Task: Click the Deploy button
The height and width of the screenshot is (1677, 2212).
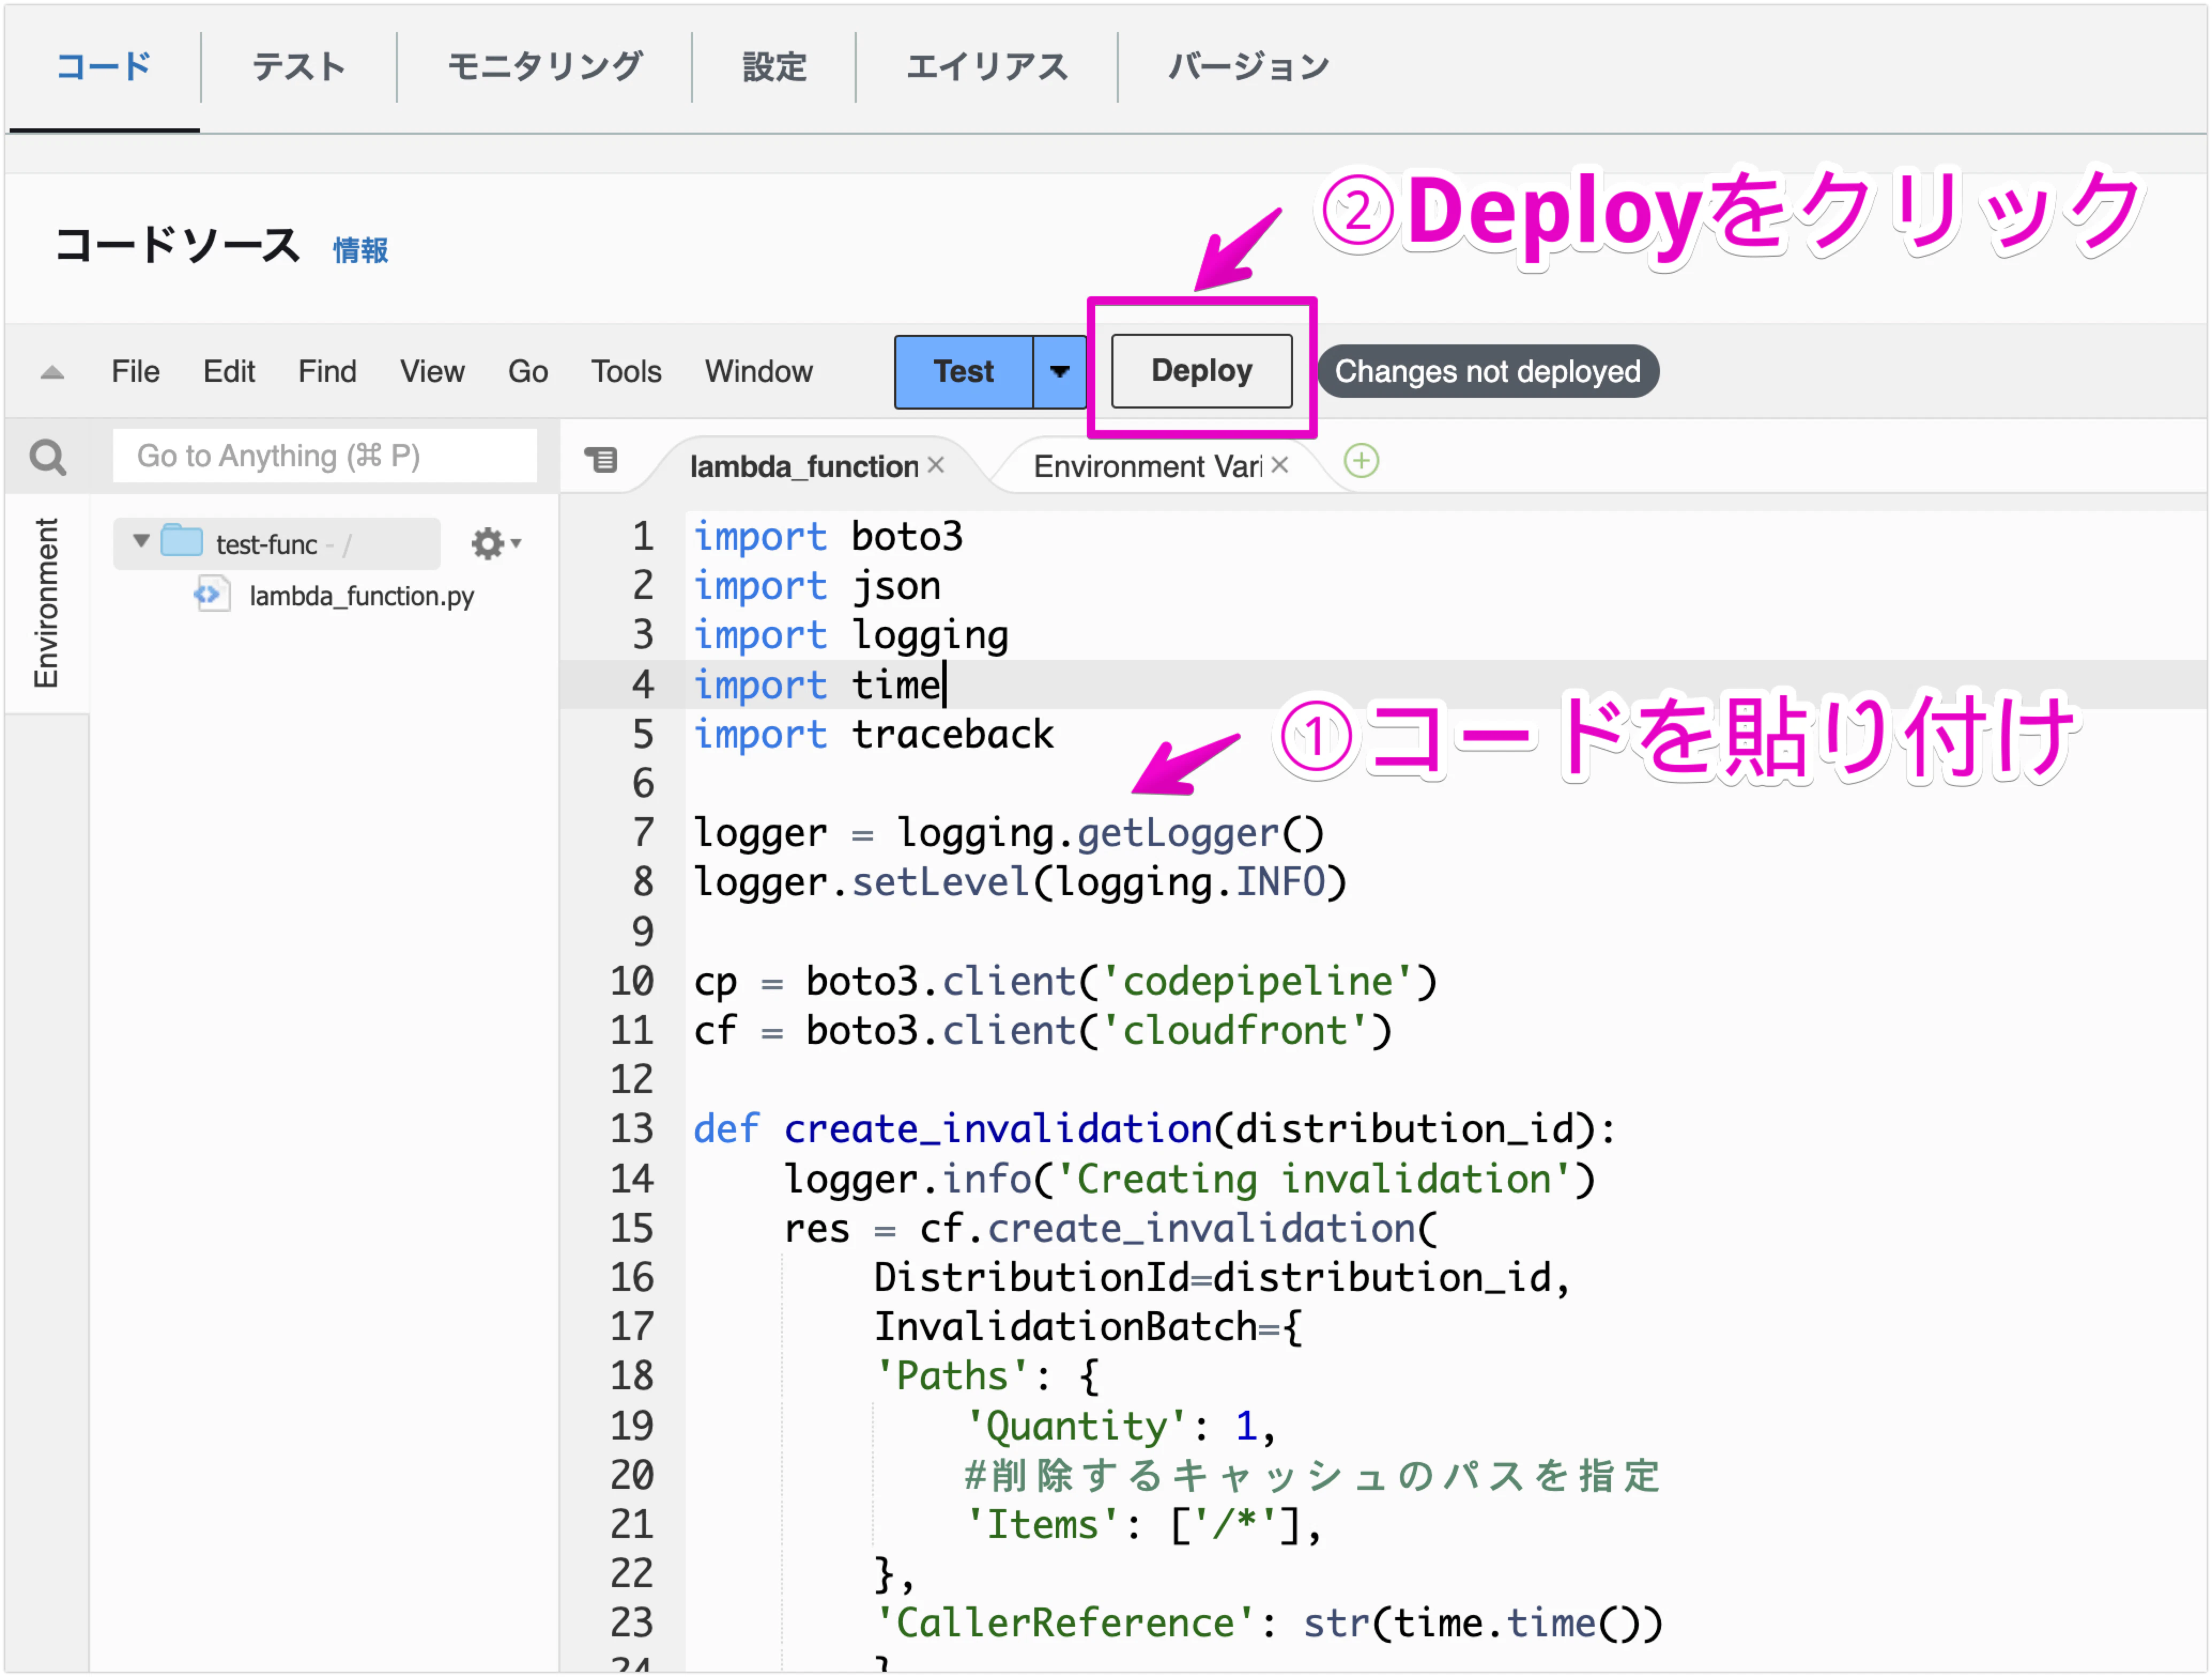Action: pos(1202,370)
